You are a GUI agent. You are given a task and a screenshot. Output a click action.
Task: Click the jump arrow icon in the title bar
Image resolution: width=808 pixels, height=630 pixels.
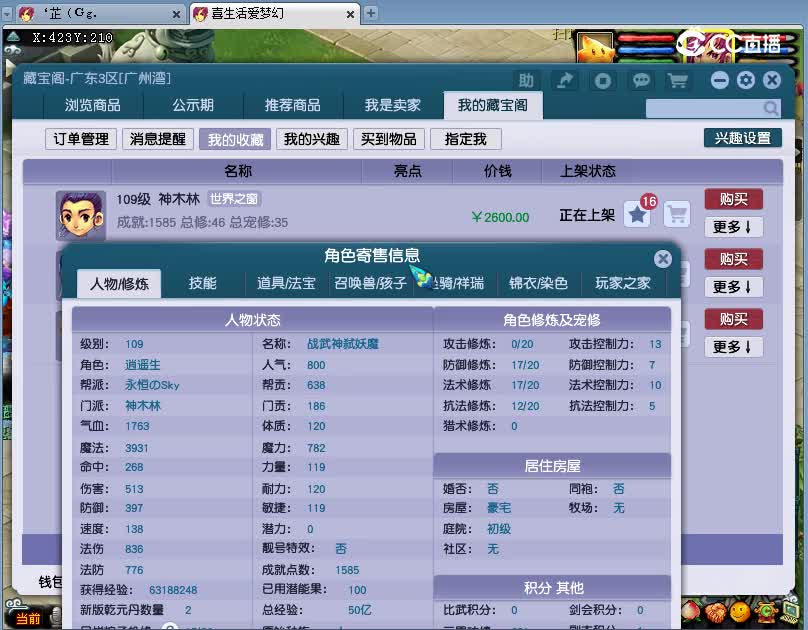coord(566,80)
